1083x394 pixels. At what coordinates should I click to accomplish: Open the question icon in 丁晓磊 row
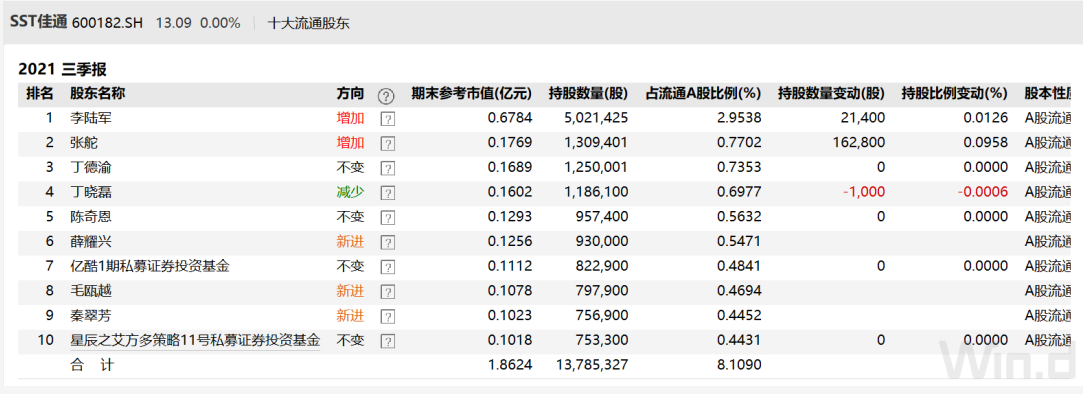pyautogui.click(x=387, y=193)
